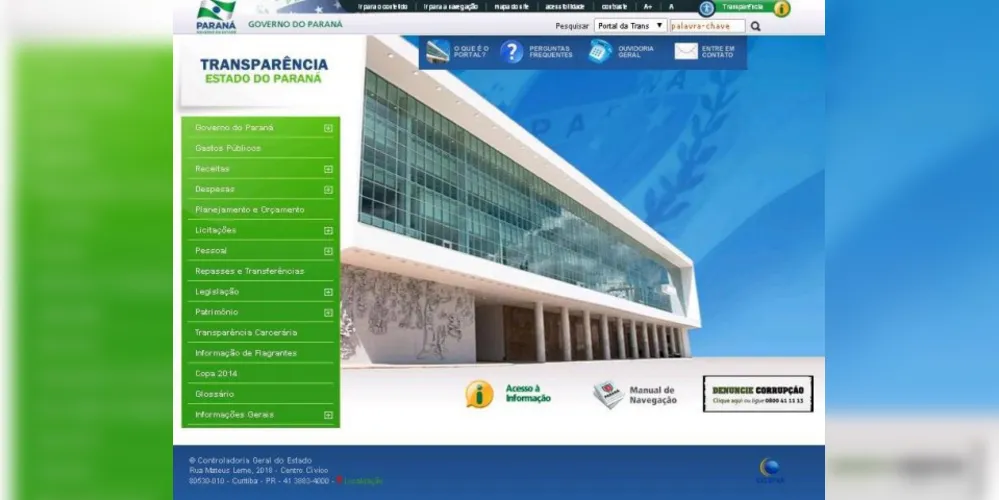999x500 pixels.
Task: Expand the Patrimônio menu item
Action: click(328, 312)
